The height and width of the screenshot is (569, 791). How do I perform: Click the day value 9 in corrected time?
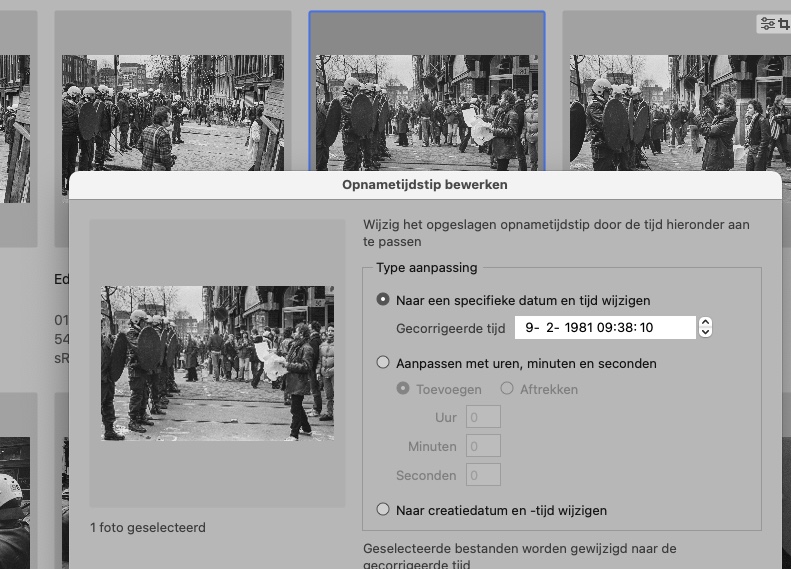point(529,327)
